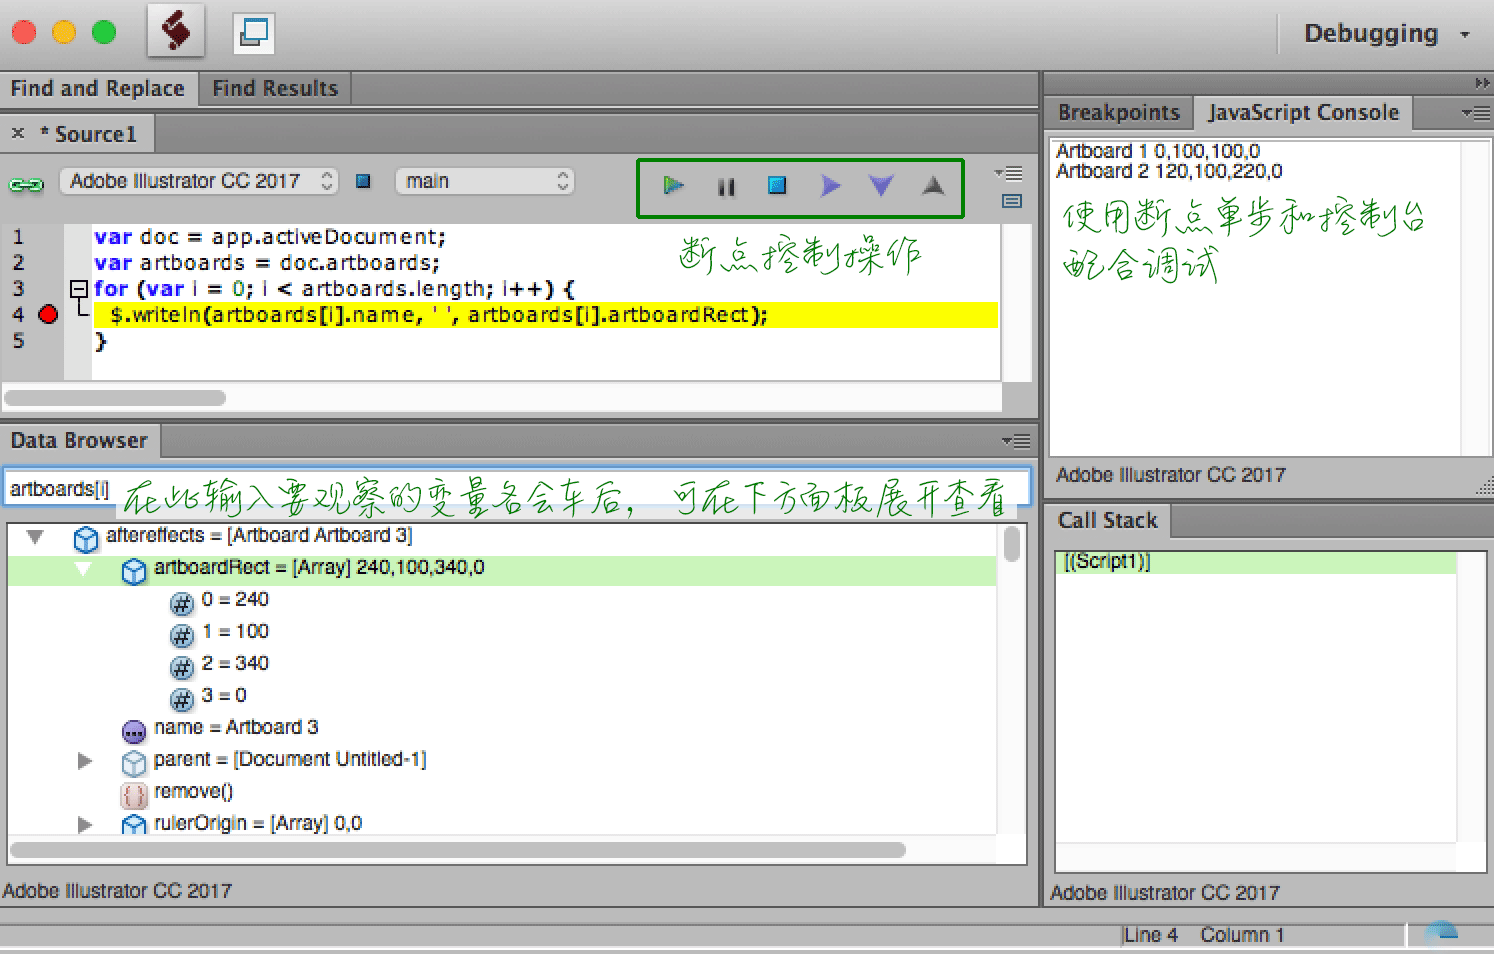This screenshot has width=1494, height=954.
Task: Open the Data Browser panel flyout menu
Action: pyautogui.click(x=1017, y=441)
